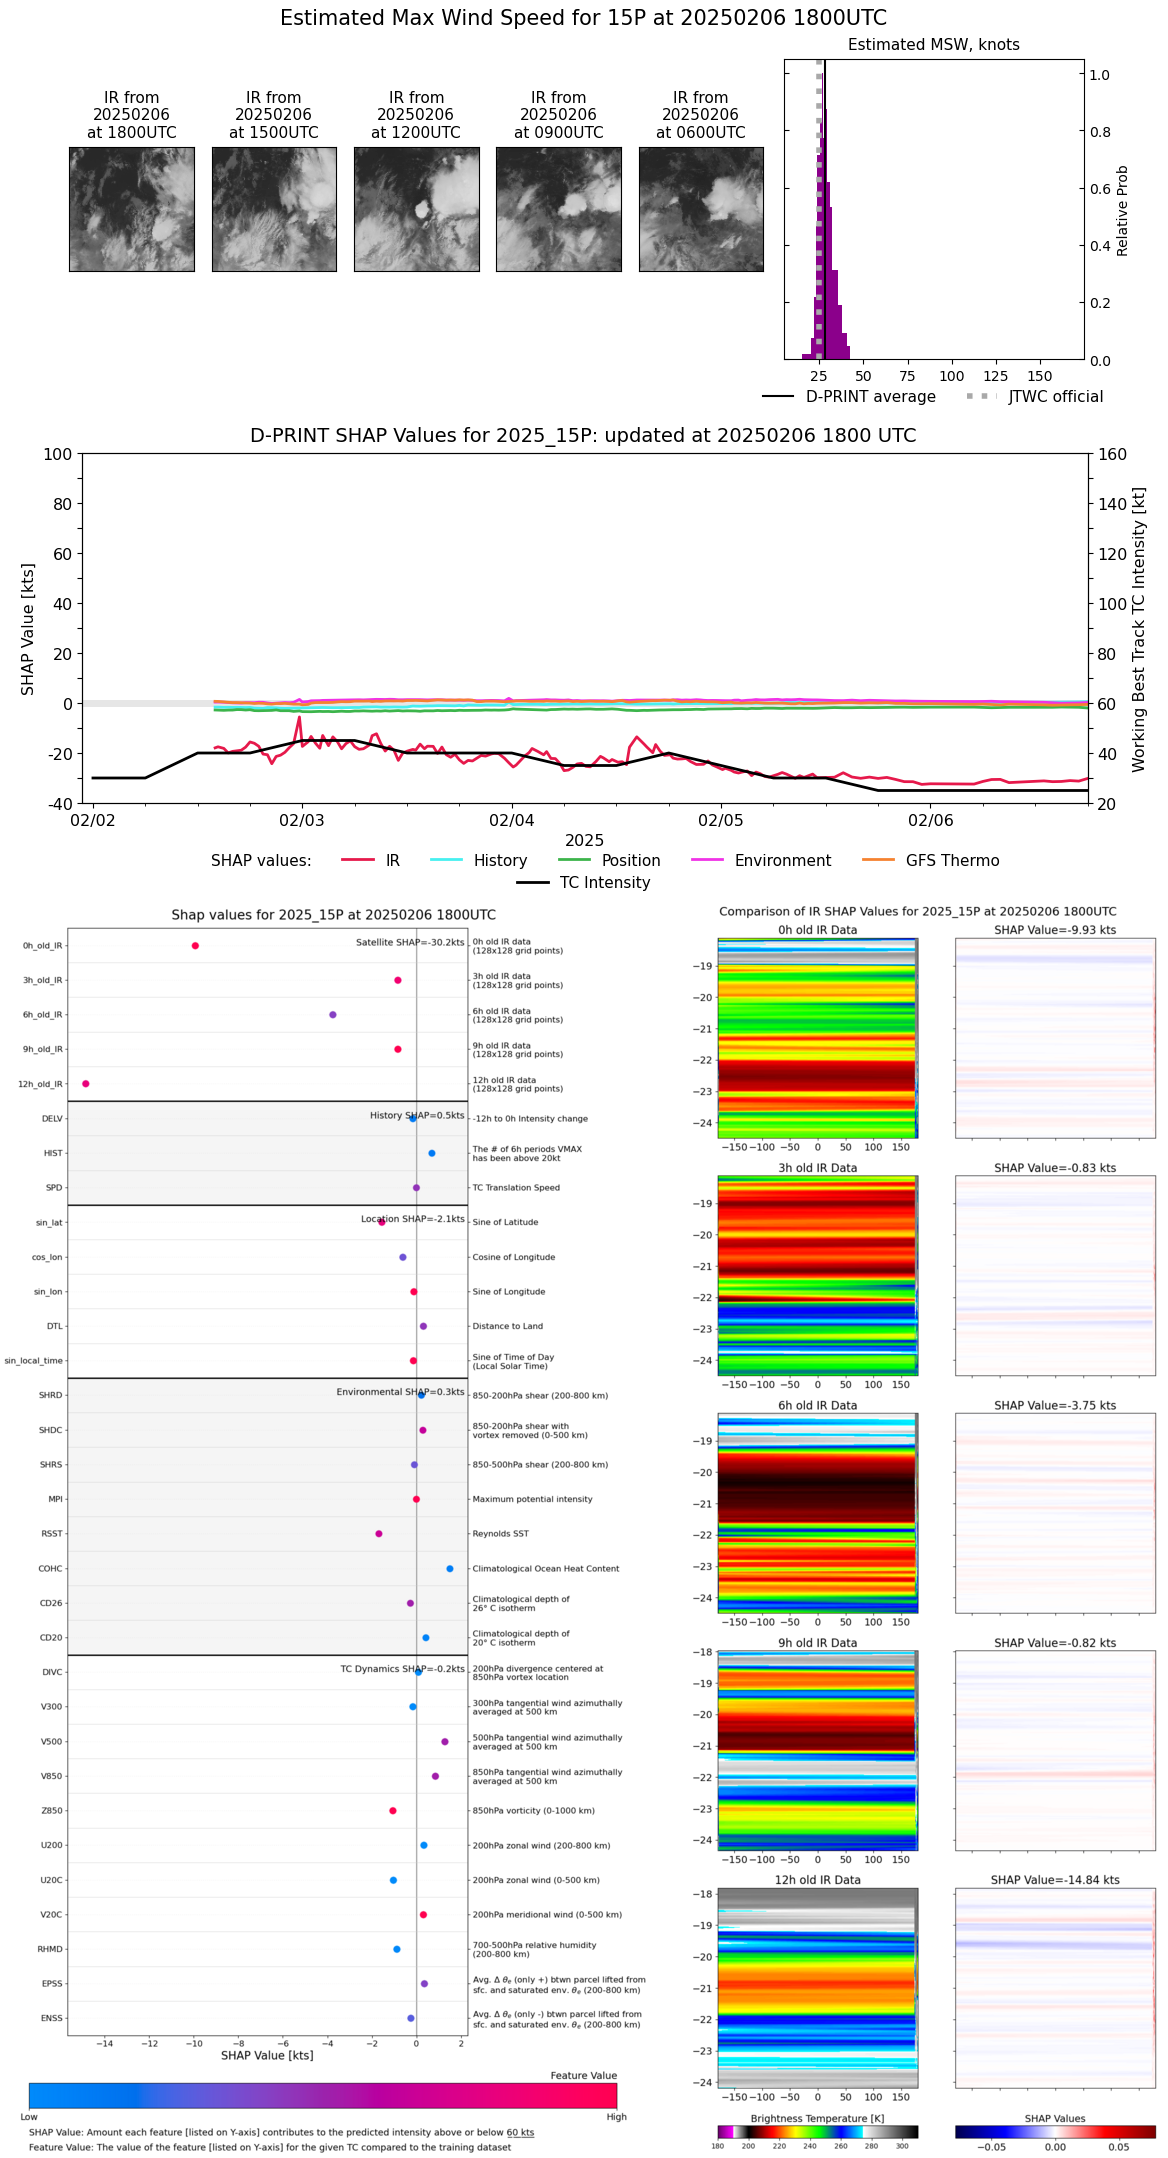Open the IR image from 1200UTC
The image size is (1168, 2158).
click(416, 209)
